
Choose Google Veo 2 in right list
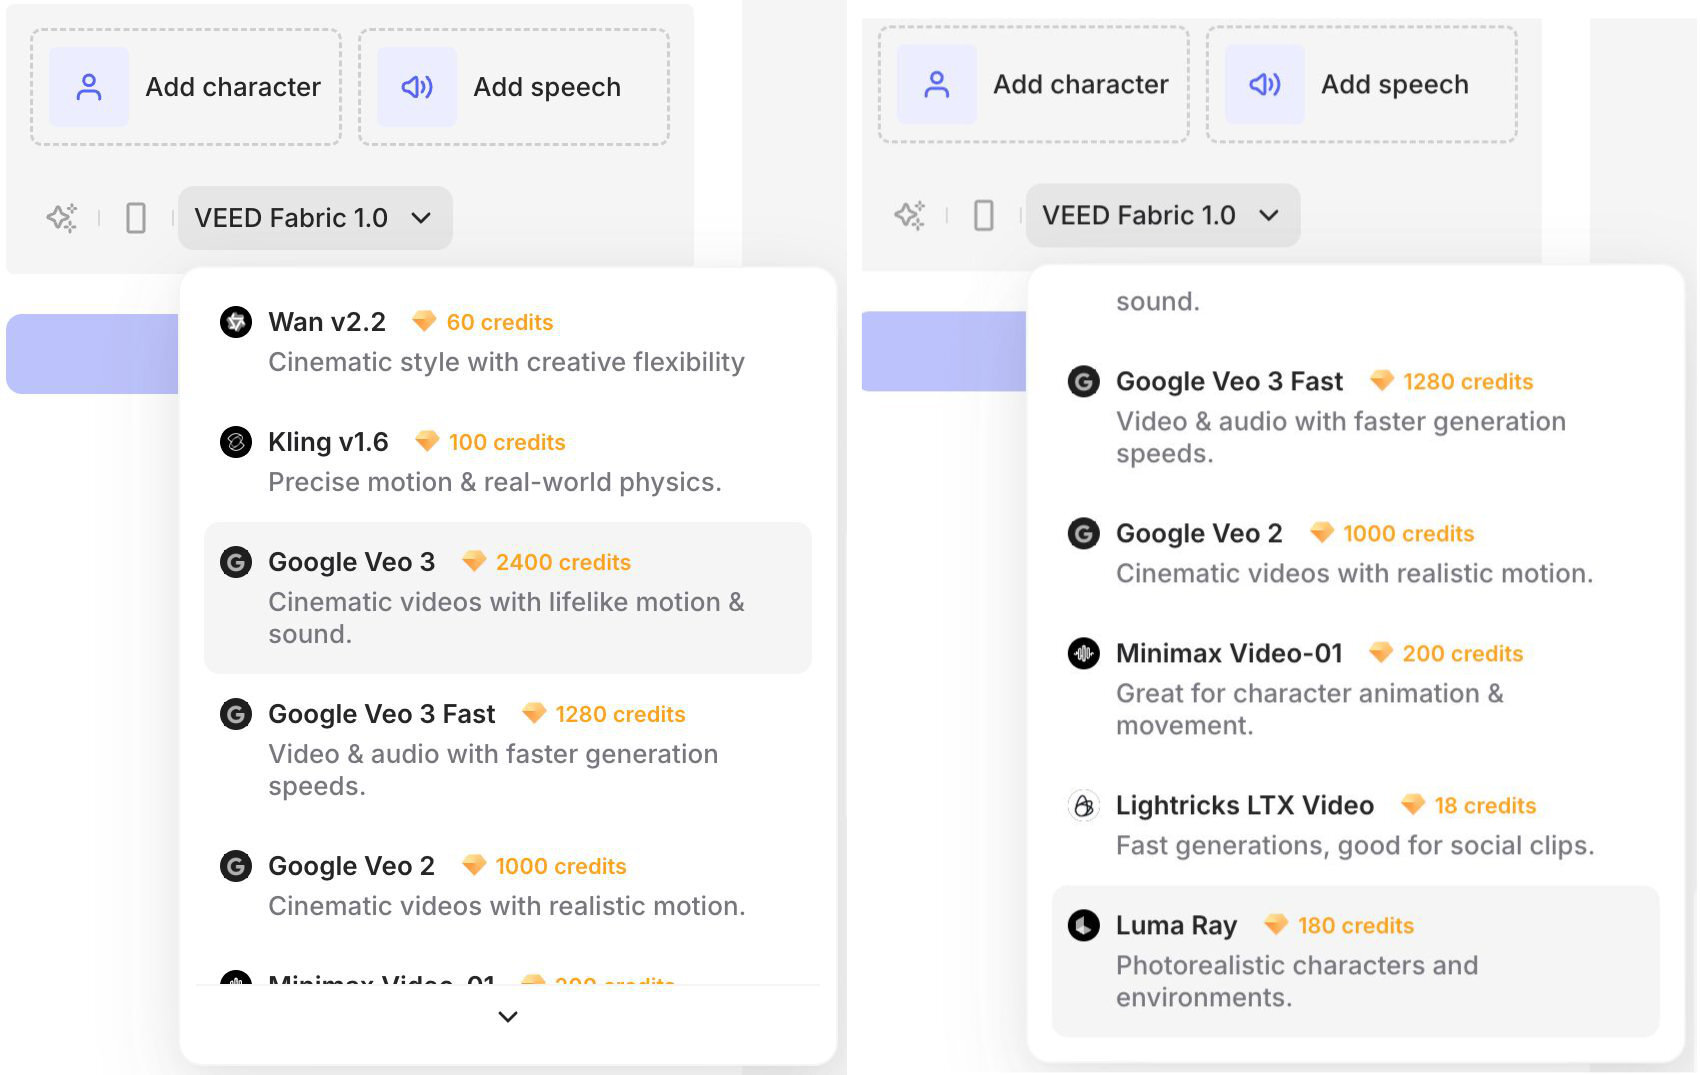[x=1356, y=553]
